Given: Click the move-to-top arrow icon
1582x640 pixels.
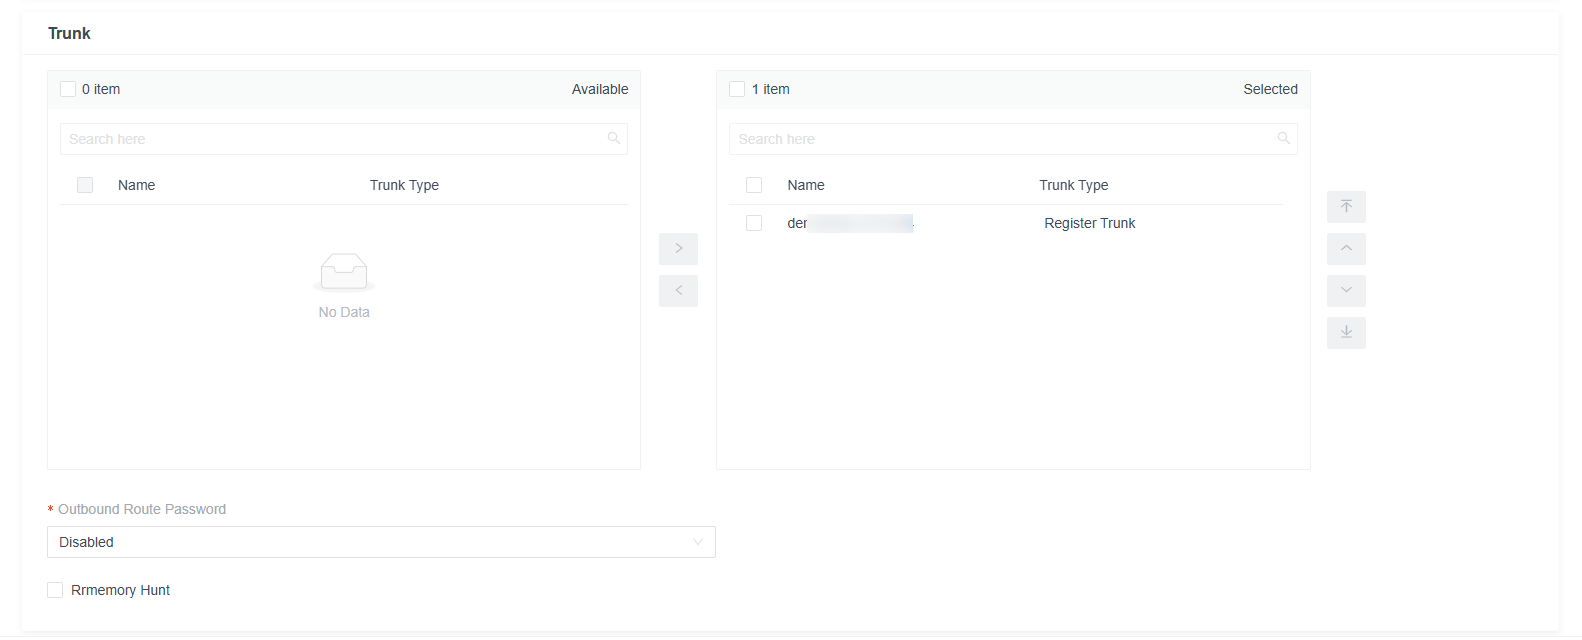Looking at the screenshot, I should (x=1346, y=207).
